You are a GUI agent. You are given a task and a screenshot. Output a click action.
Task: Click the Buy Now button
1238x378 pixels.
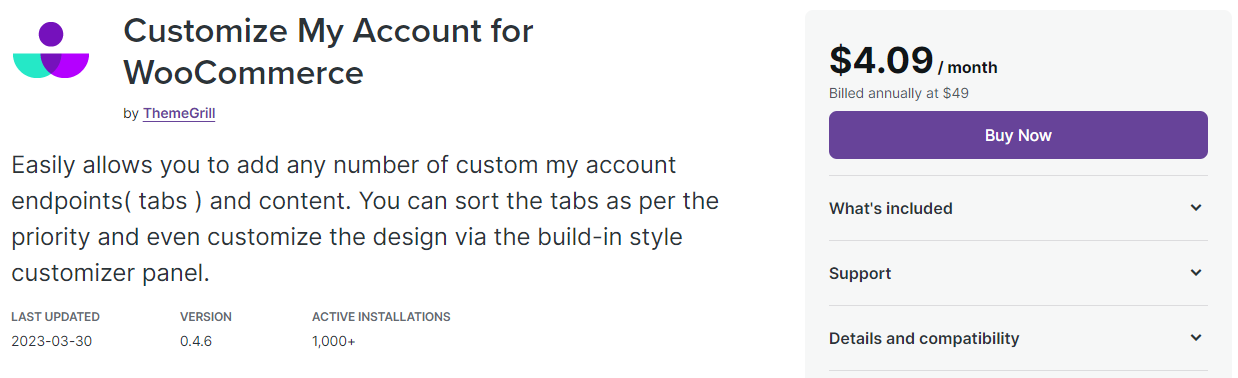point(1018,135)
